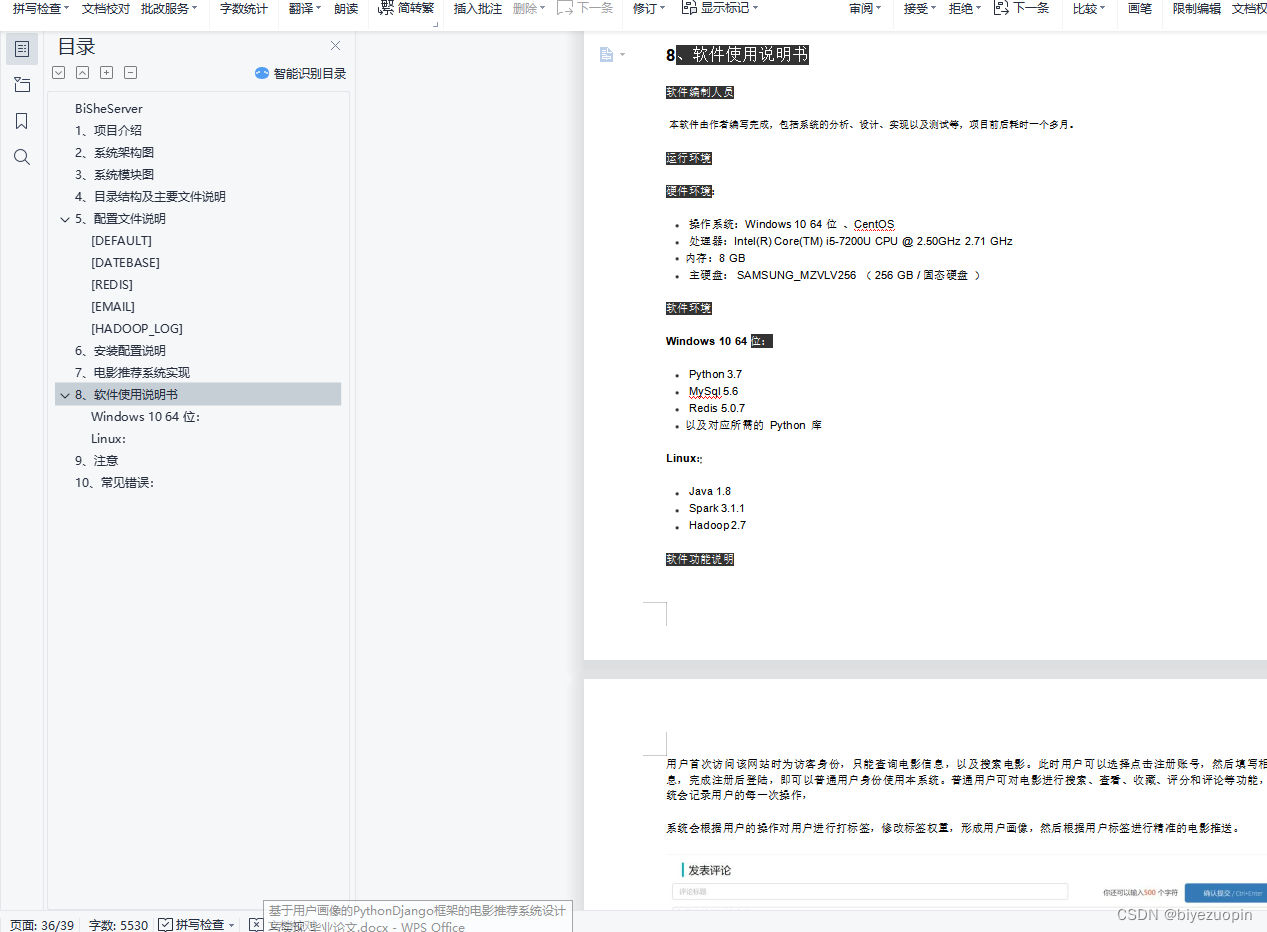This screenshot has height=932, width=1267.
Task: Go to 4、目录结构及主要文件说明 in outline
Action: 150,196
